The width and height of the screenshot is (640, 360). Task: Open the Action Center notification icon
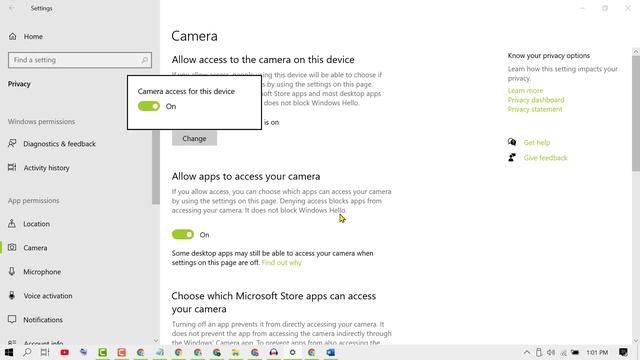623,352
